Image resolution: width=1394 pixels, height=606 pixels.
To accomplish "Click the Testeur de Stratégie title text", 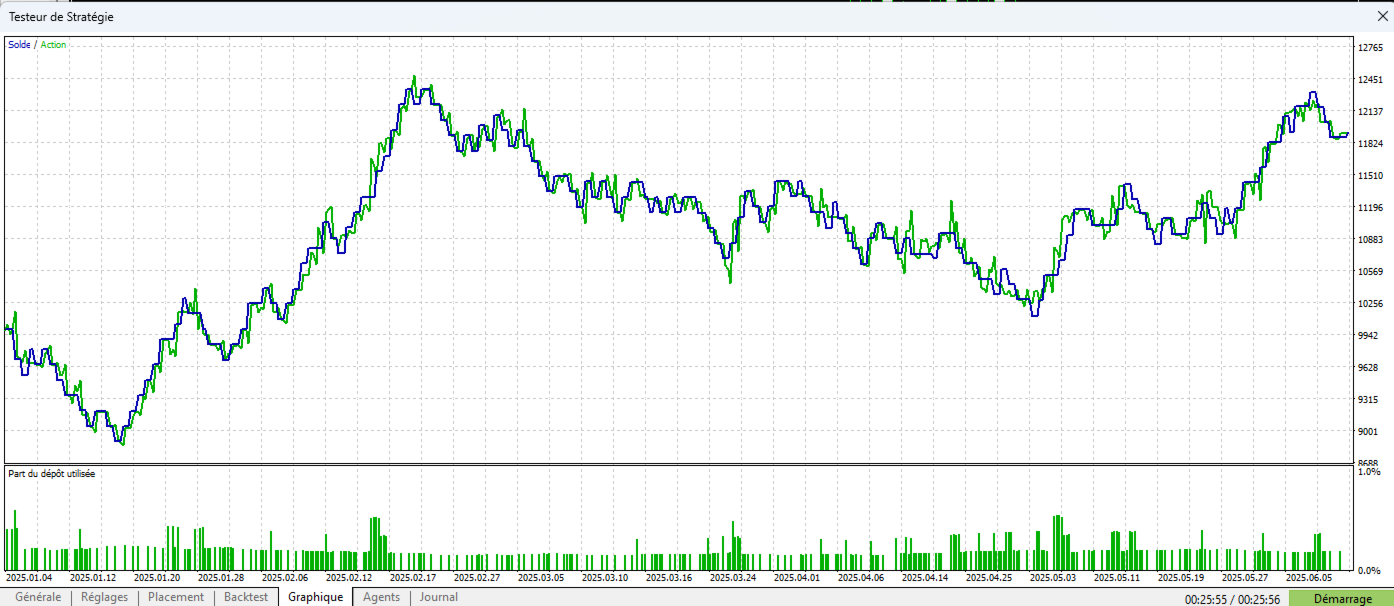I will point(61,17).
